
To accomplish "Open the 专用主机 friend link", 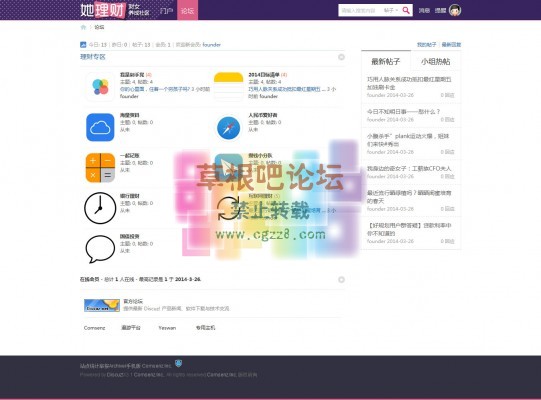I will coord(205,328).
